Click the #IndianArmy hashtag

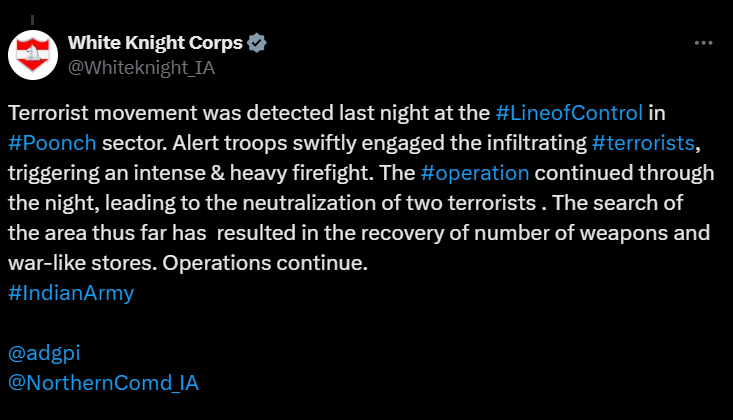(x=71, y=293)
